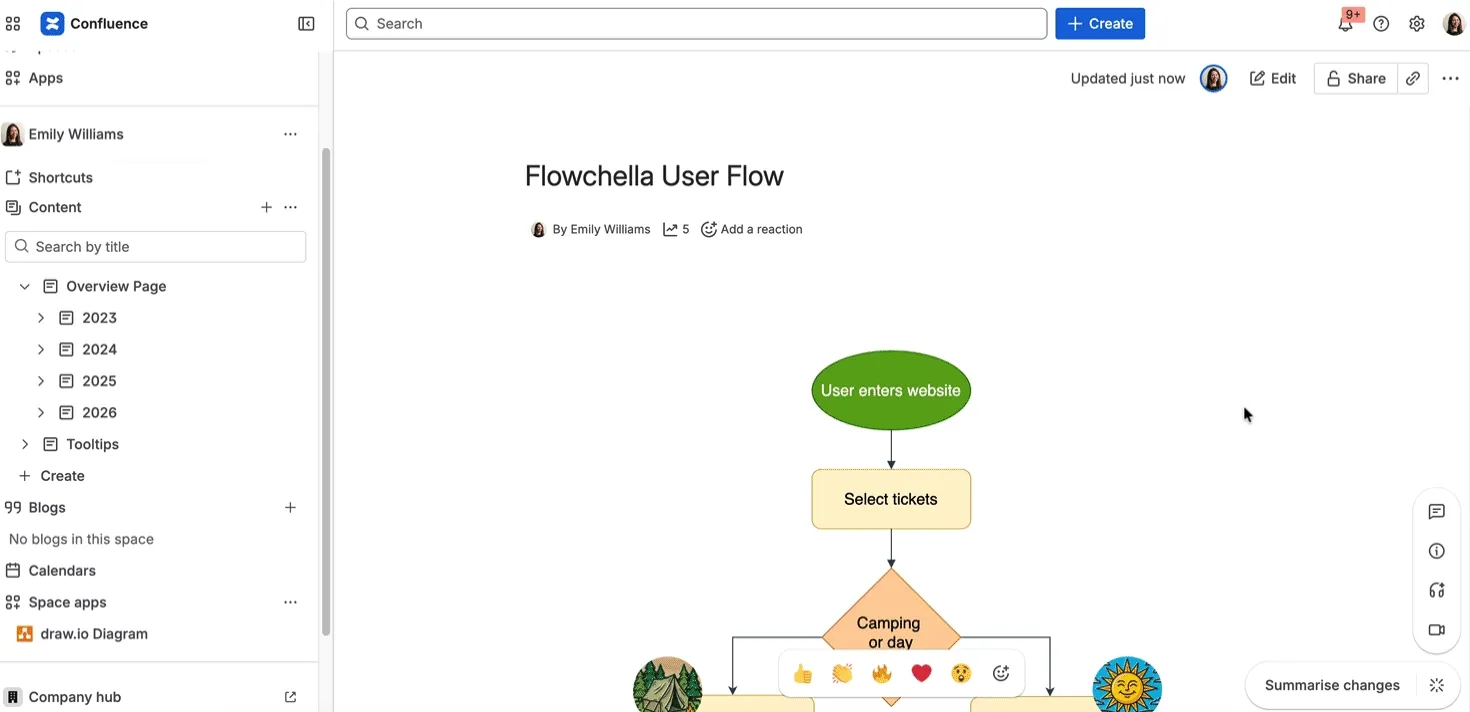Open the comments panel icon
1470x712 pixels.
1437,512
